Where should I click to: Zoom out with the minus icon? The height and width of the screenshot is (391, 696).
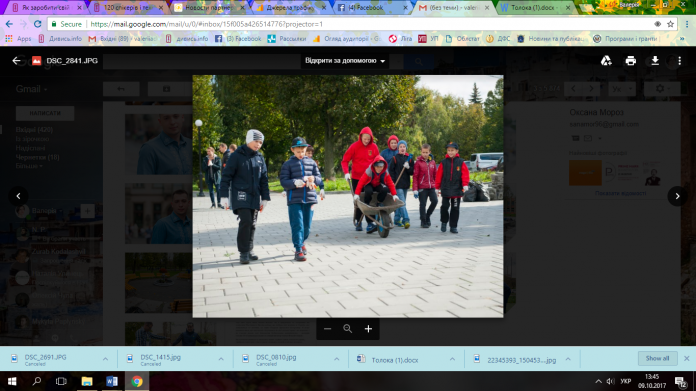pos(327,329)
